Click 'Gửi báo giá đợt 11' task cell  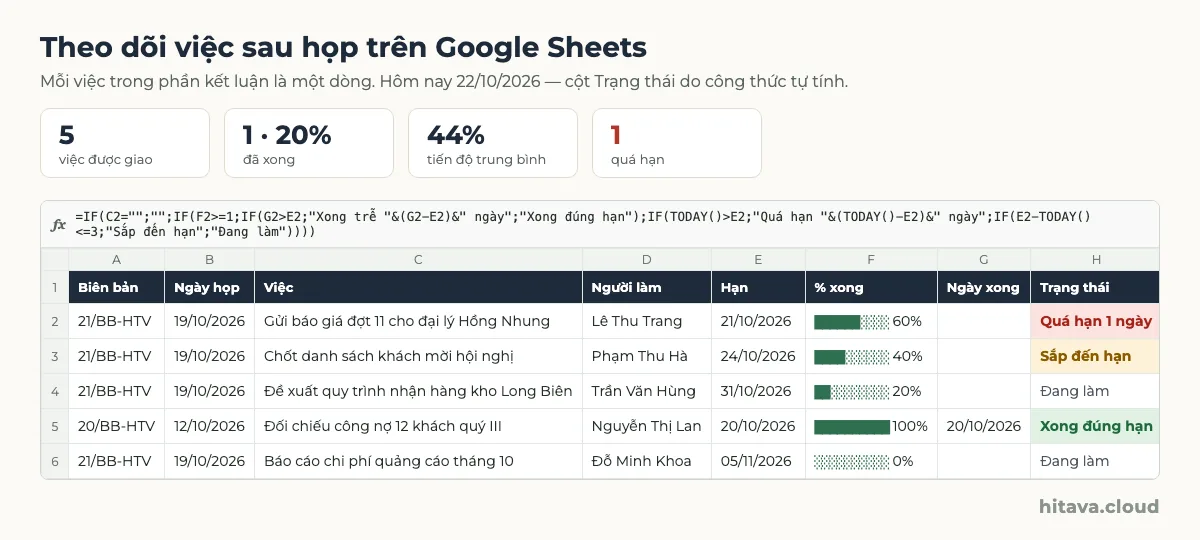tap(419, 321)
